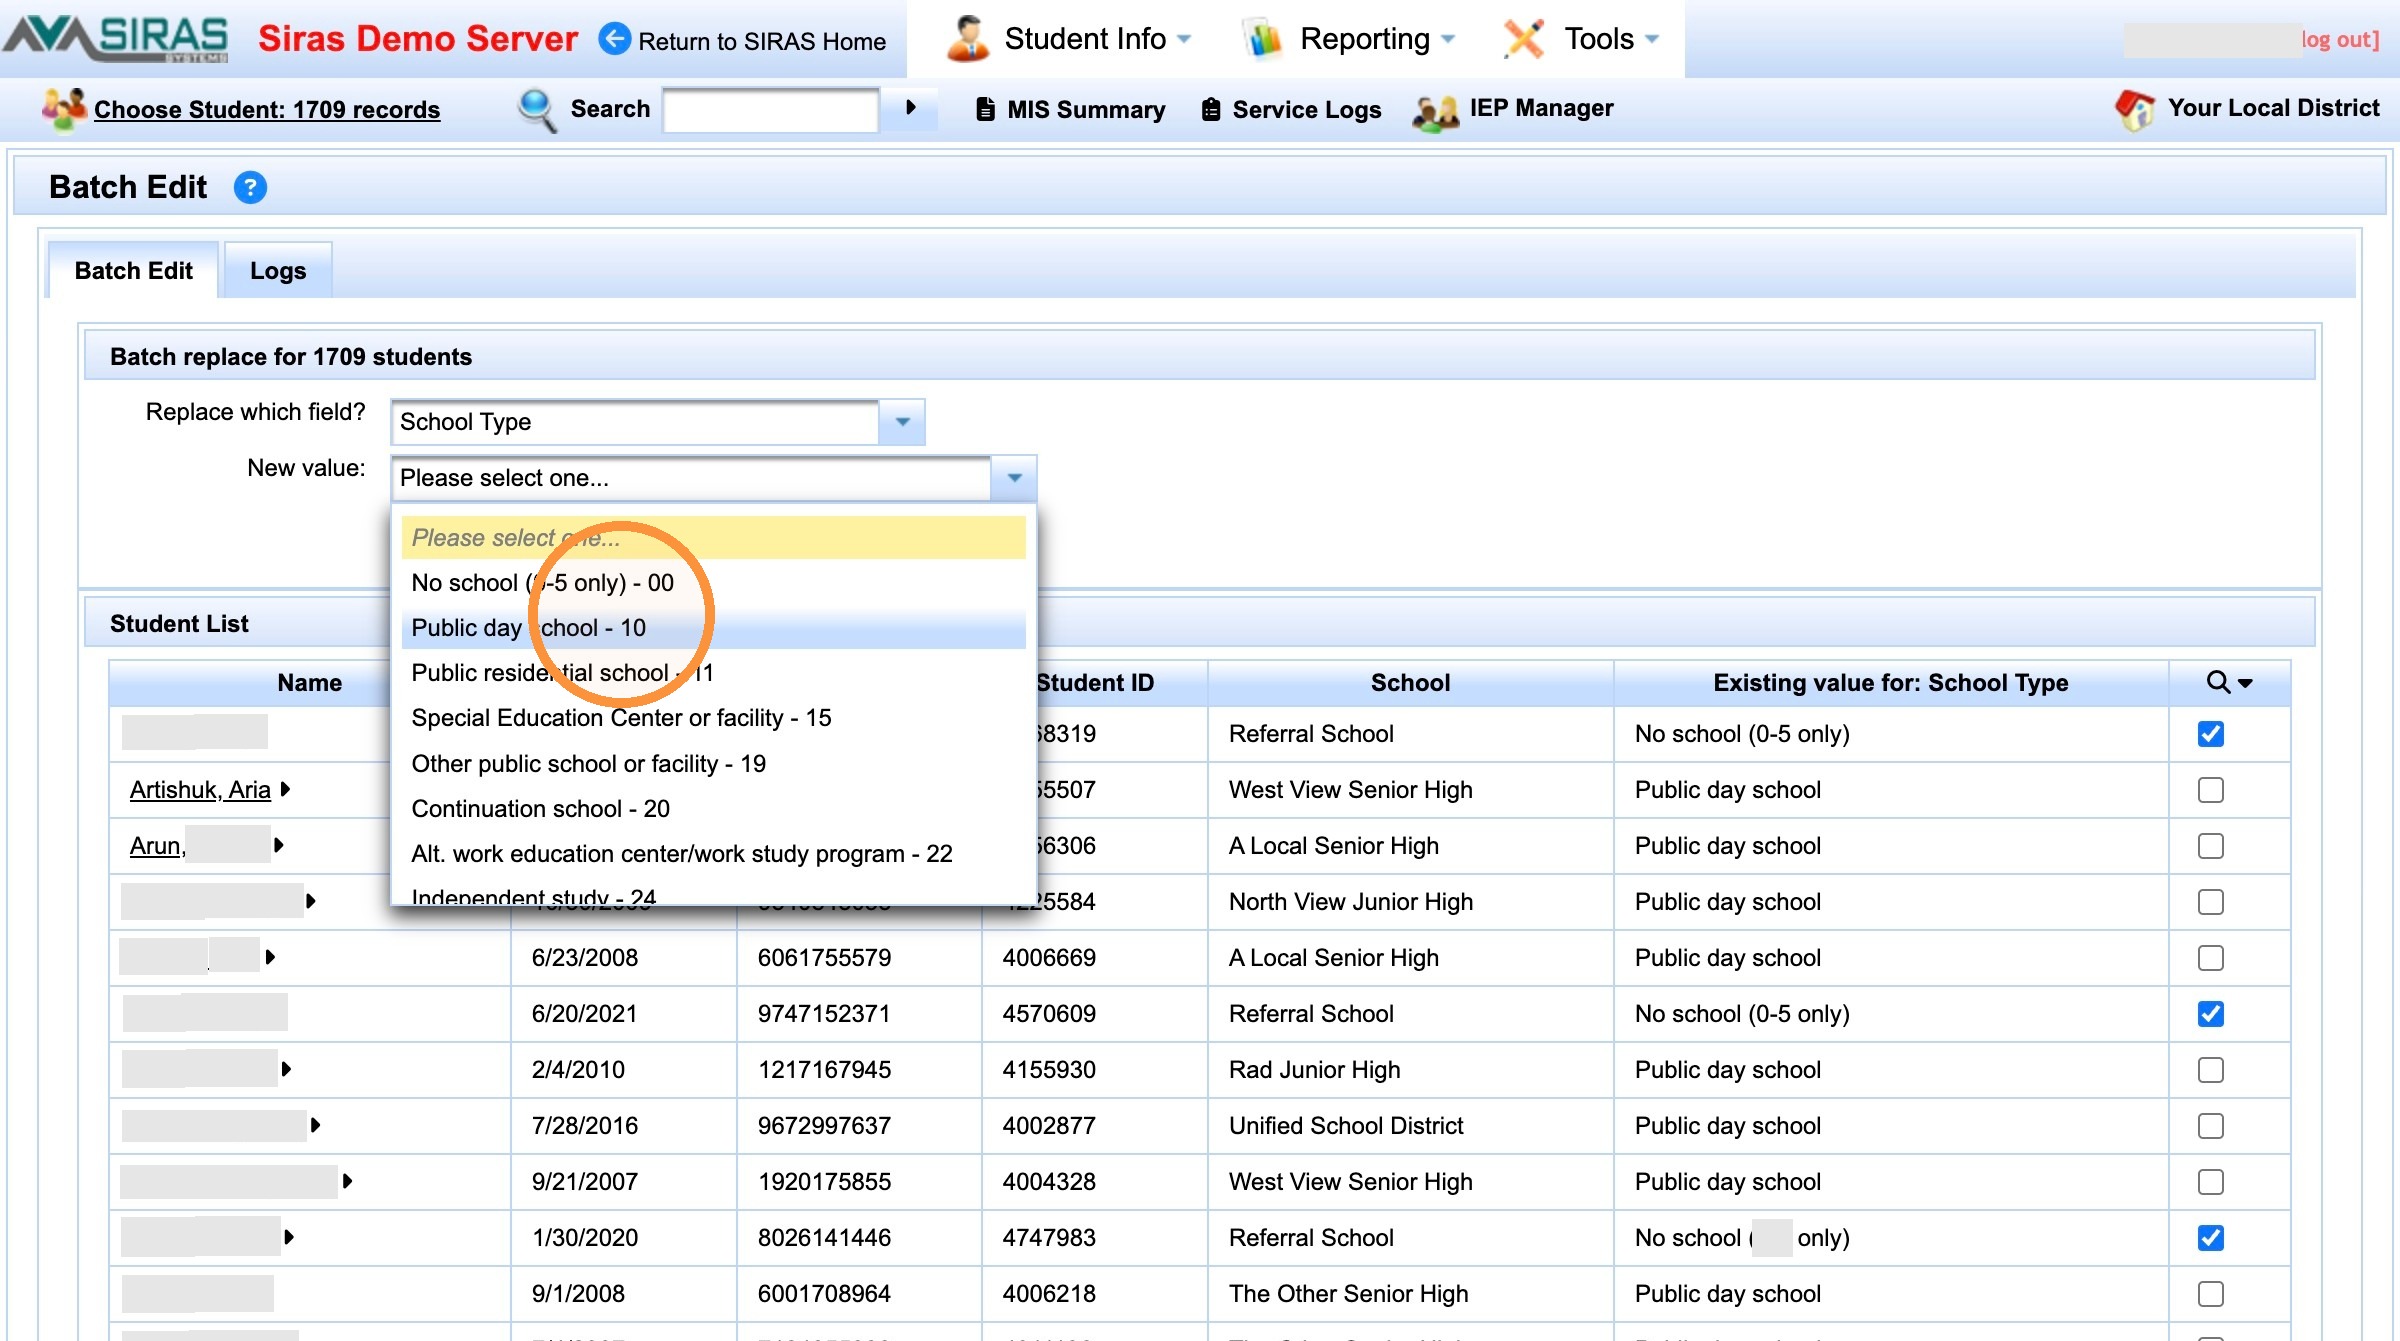Check box for Unified School District row
The height and width of the screenshot is (1341, 2400).
tap(2210, 1126)
